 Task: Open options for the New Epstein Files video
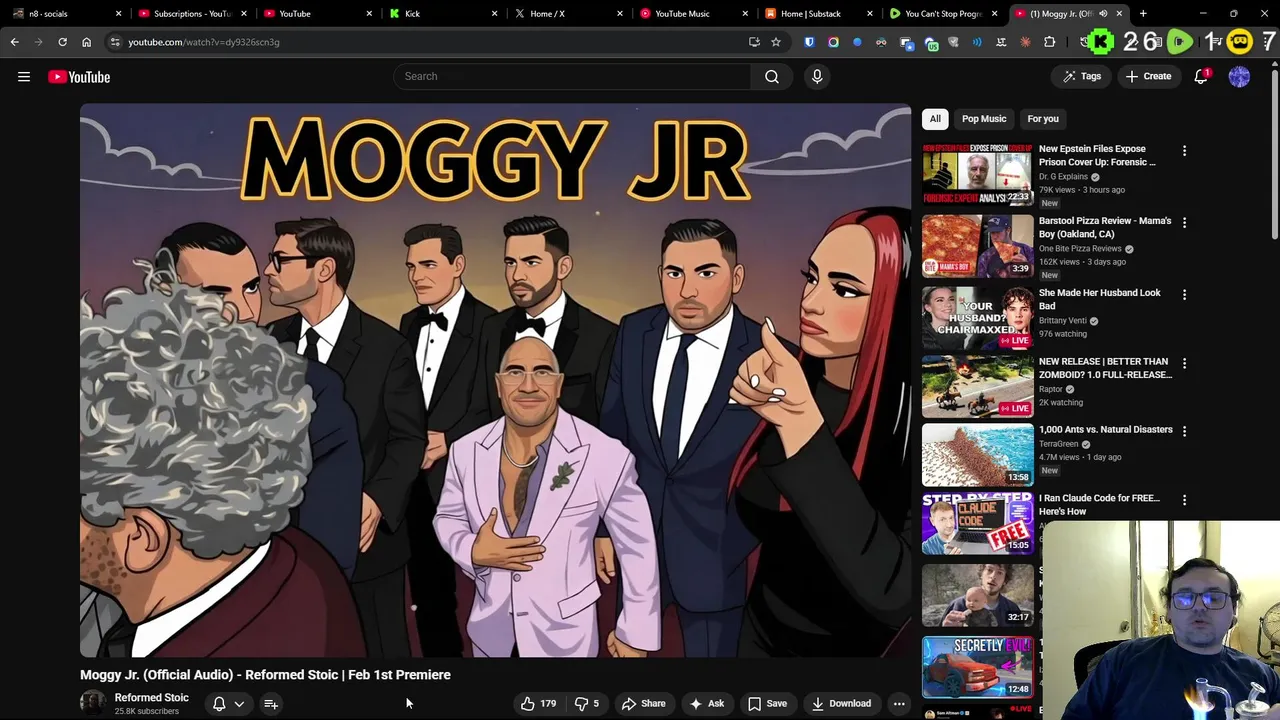click(1184, 151)
